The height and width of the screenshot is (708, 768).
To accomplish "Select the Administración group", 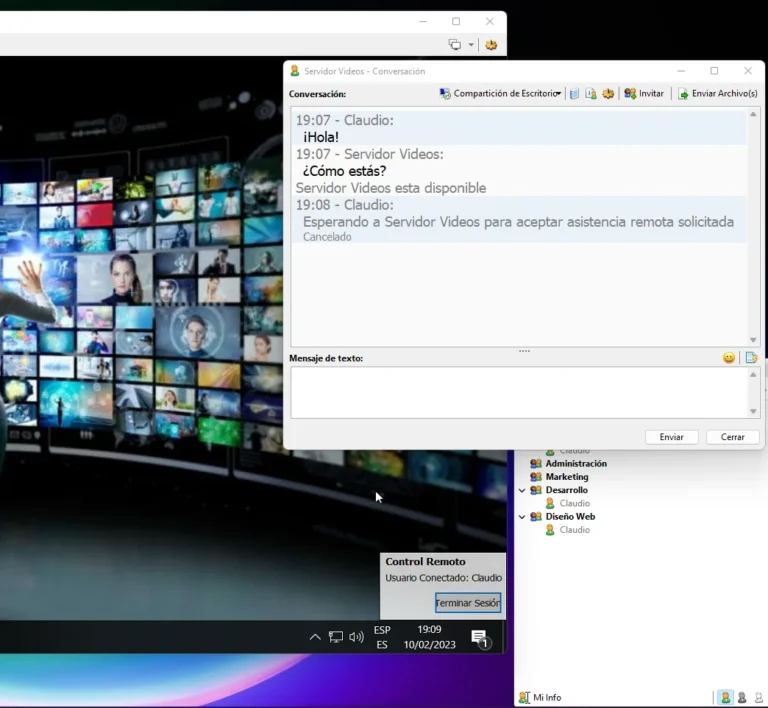I will pyautogui.click(x=575, y=464).
